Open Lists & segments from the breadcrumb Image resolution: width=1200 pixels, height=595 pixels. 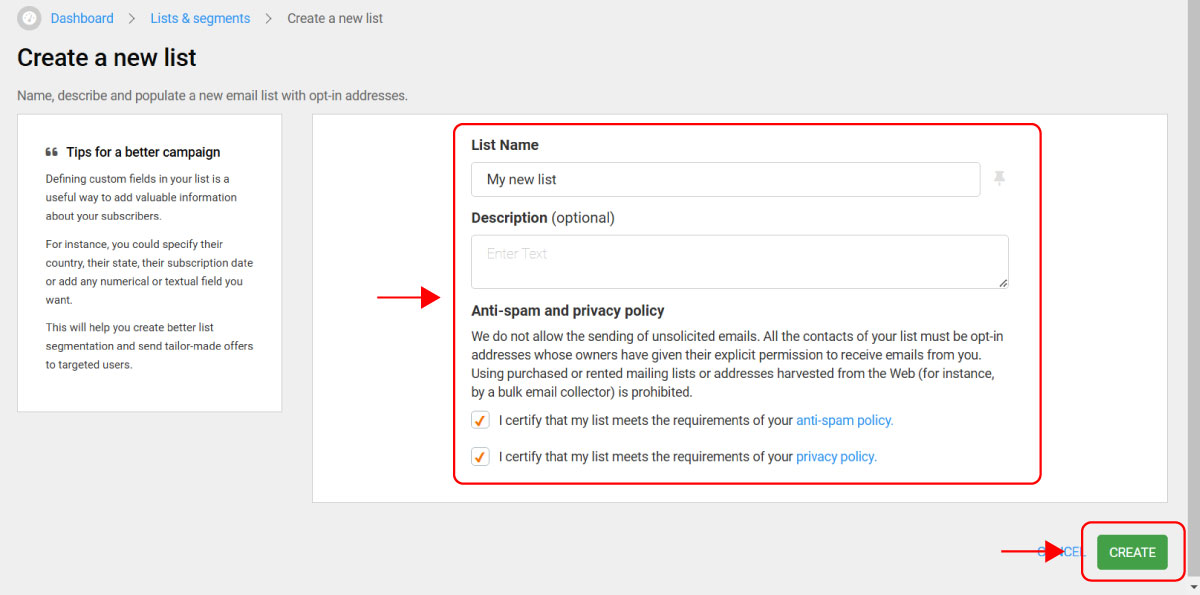coord(200,18)
